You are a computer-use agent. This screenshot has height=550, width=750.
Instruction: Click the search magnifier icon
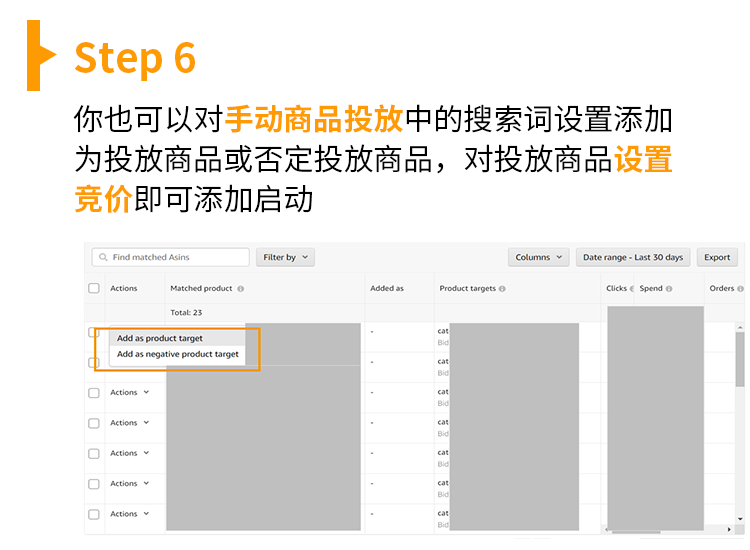pyautogui.click(x=102, y=258)
